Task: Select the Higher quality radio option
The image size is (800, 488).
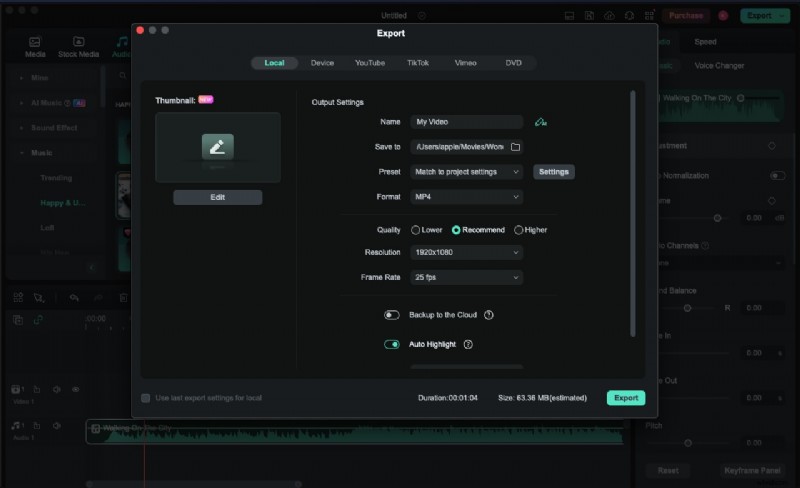Action: click(518, 230)
